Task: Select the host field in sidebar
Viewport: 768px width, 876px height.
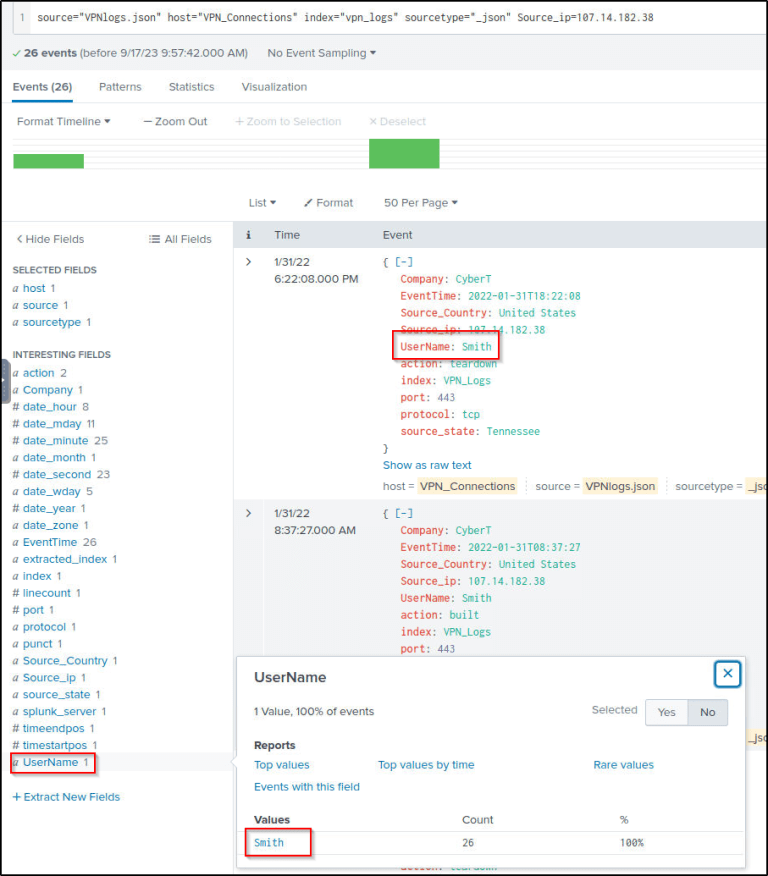Action: [x=34, y=288]
